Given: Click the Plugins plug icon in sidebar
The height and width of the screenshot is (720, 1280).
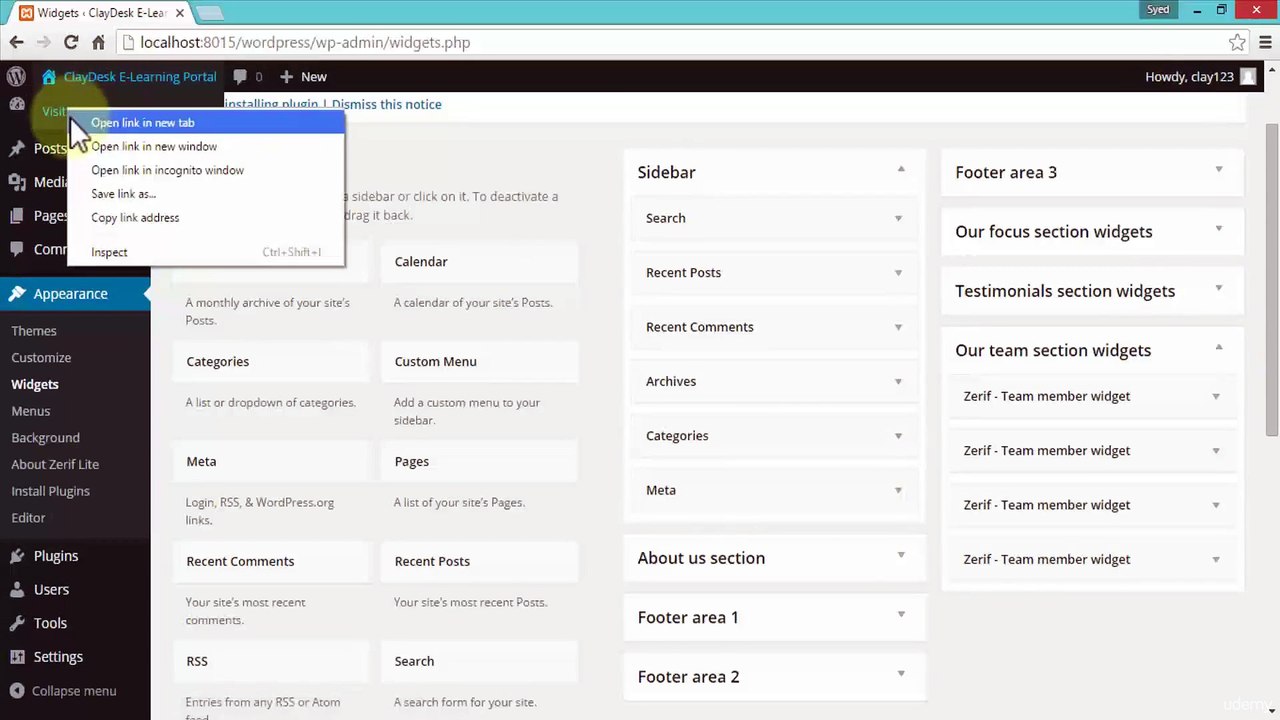Looking at the screenshot, I should click(x=17, y=556).
